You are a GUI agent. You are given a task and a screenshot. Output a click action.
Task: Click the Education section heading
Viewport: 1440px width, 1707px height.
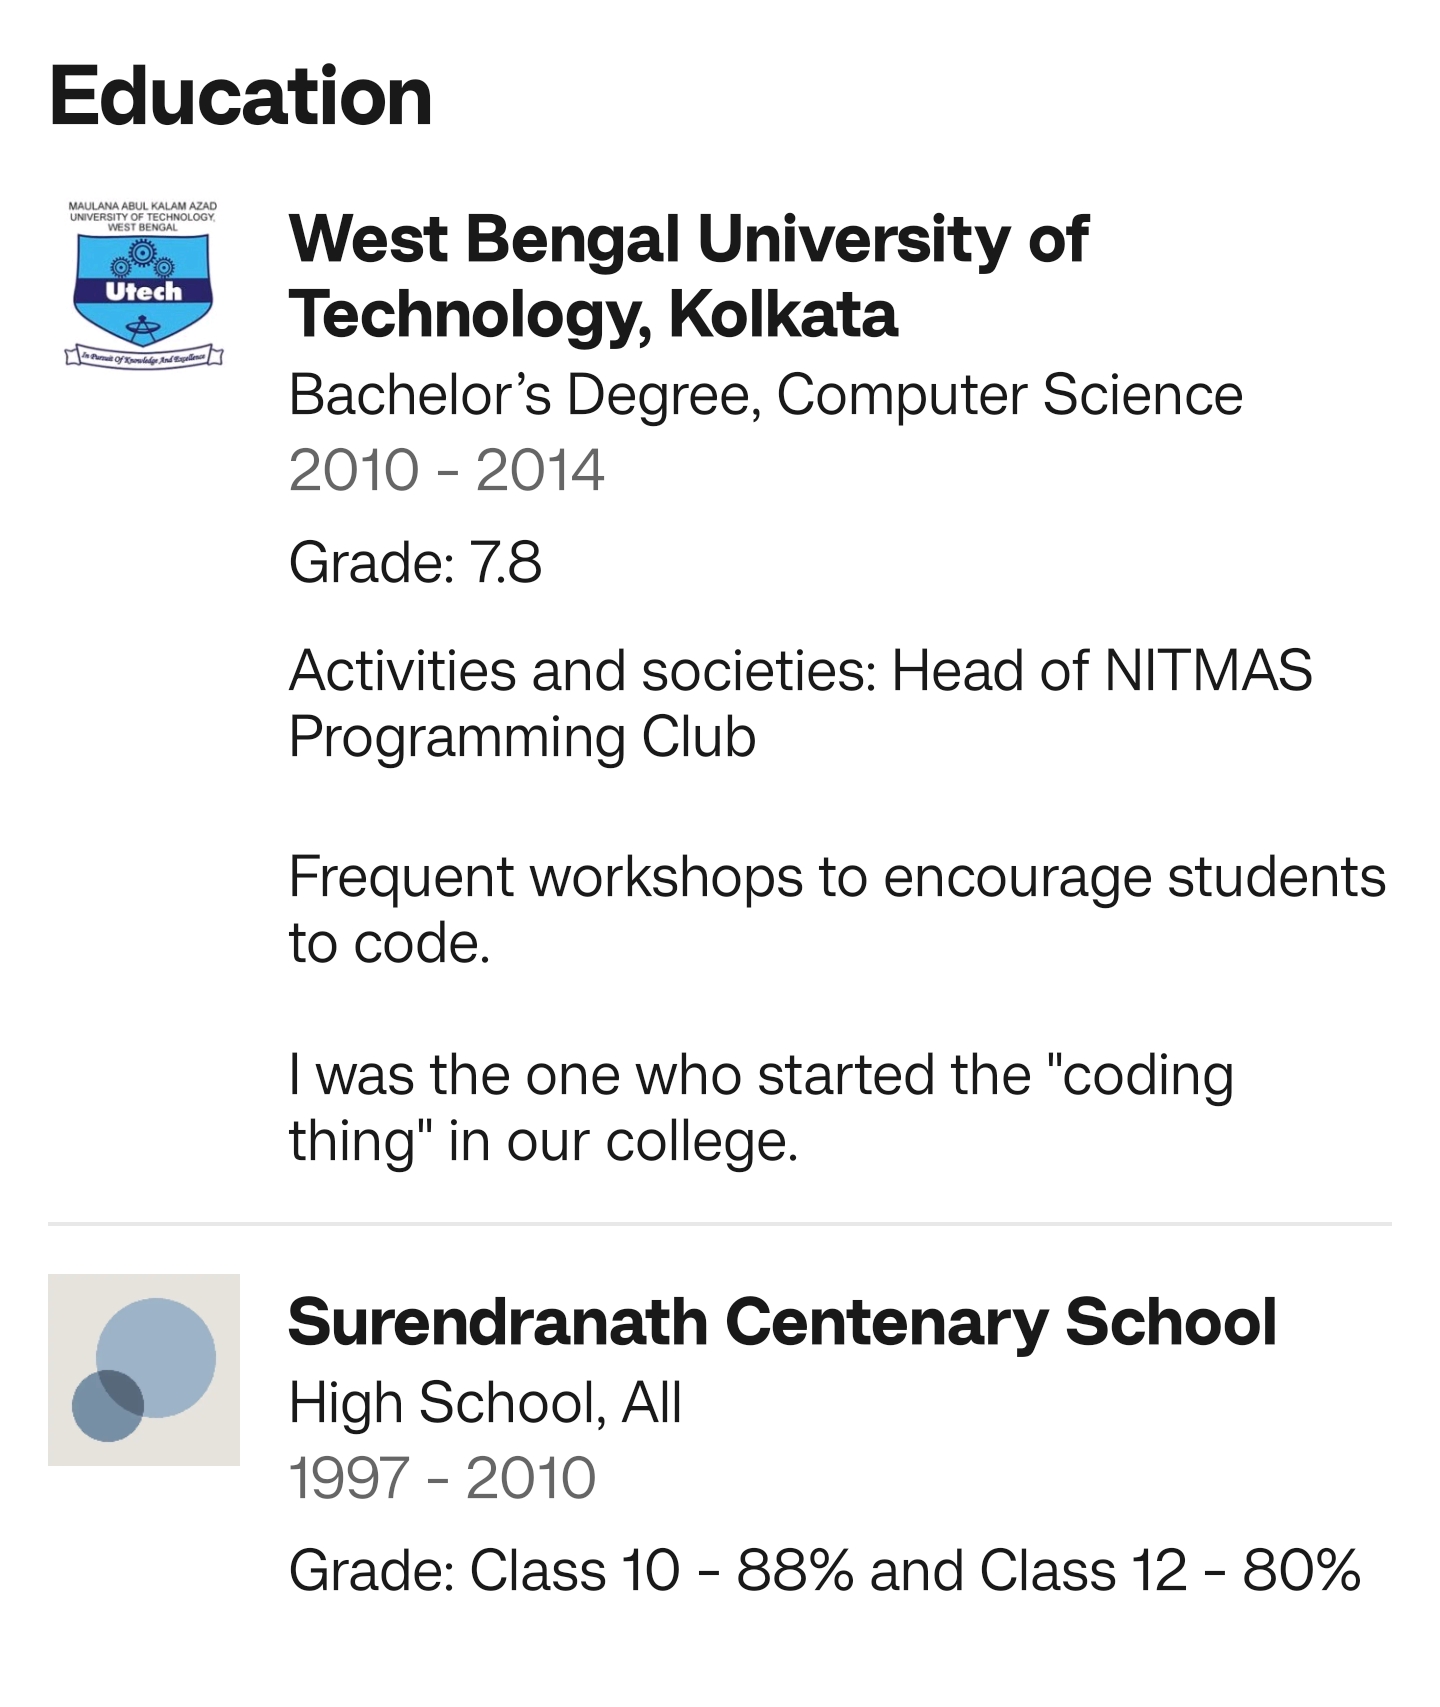(x=240, y=96)
